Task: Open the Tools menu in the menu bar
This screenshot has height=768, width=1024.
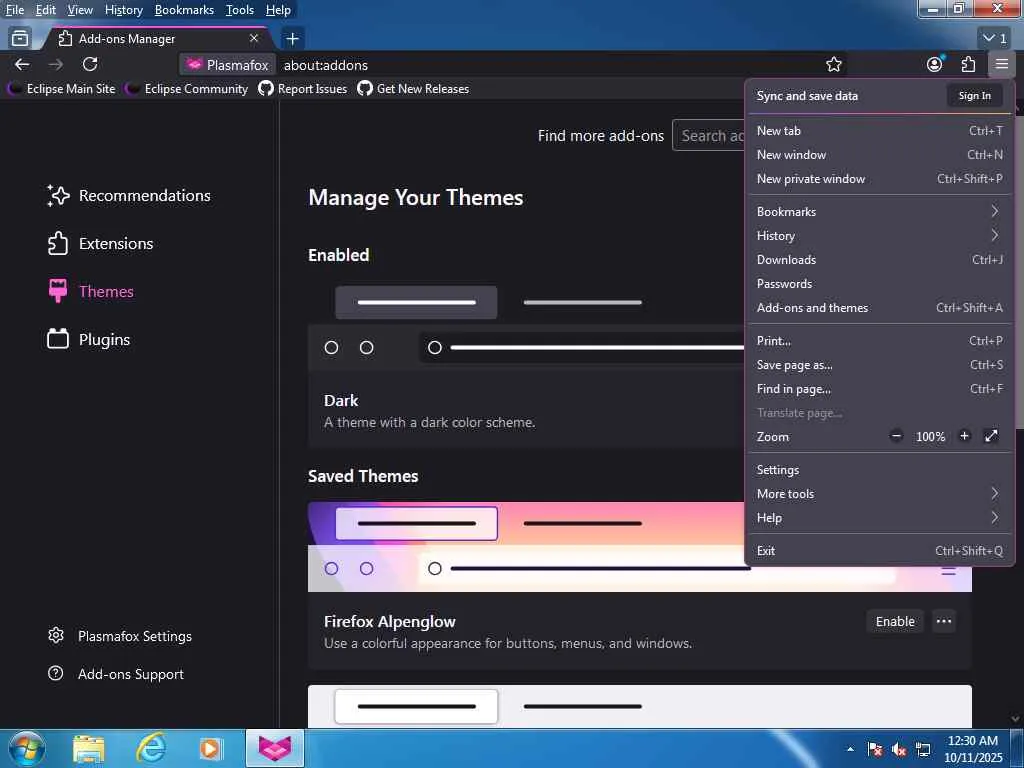Action: [x=240, y=10]
